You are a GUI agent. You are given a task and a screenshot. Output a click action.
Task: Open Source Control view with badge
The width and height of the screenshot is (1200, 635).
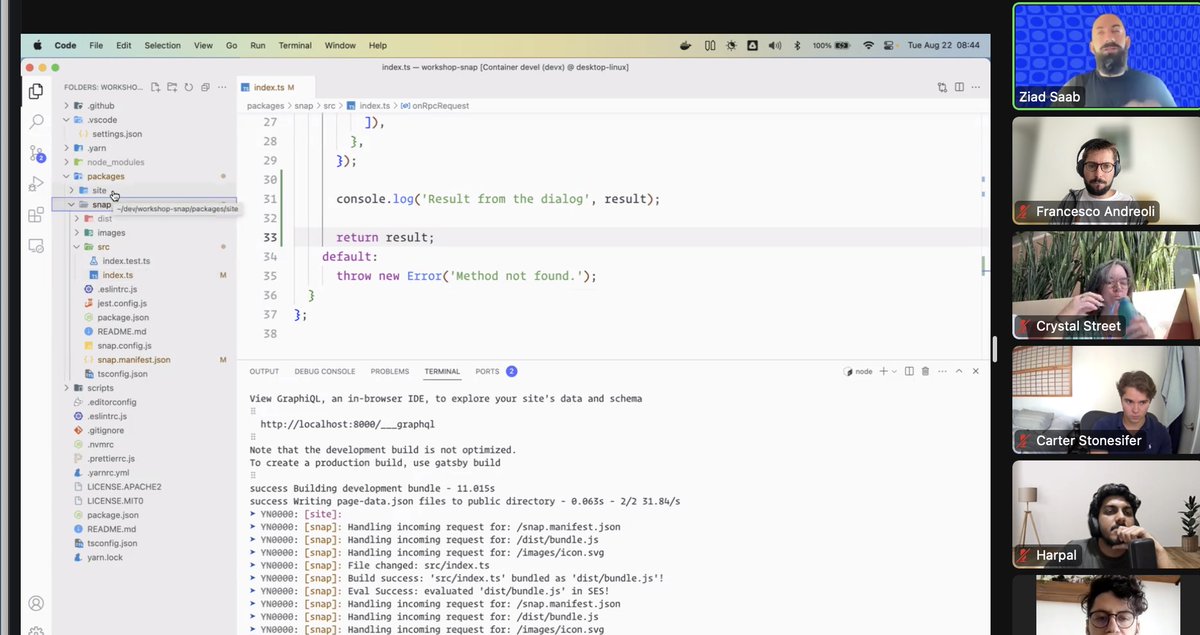[x=36, y=154]
